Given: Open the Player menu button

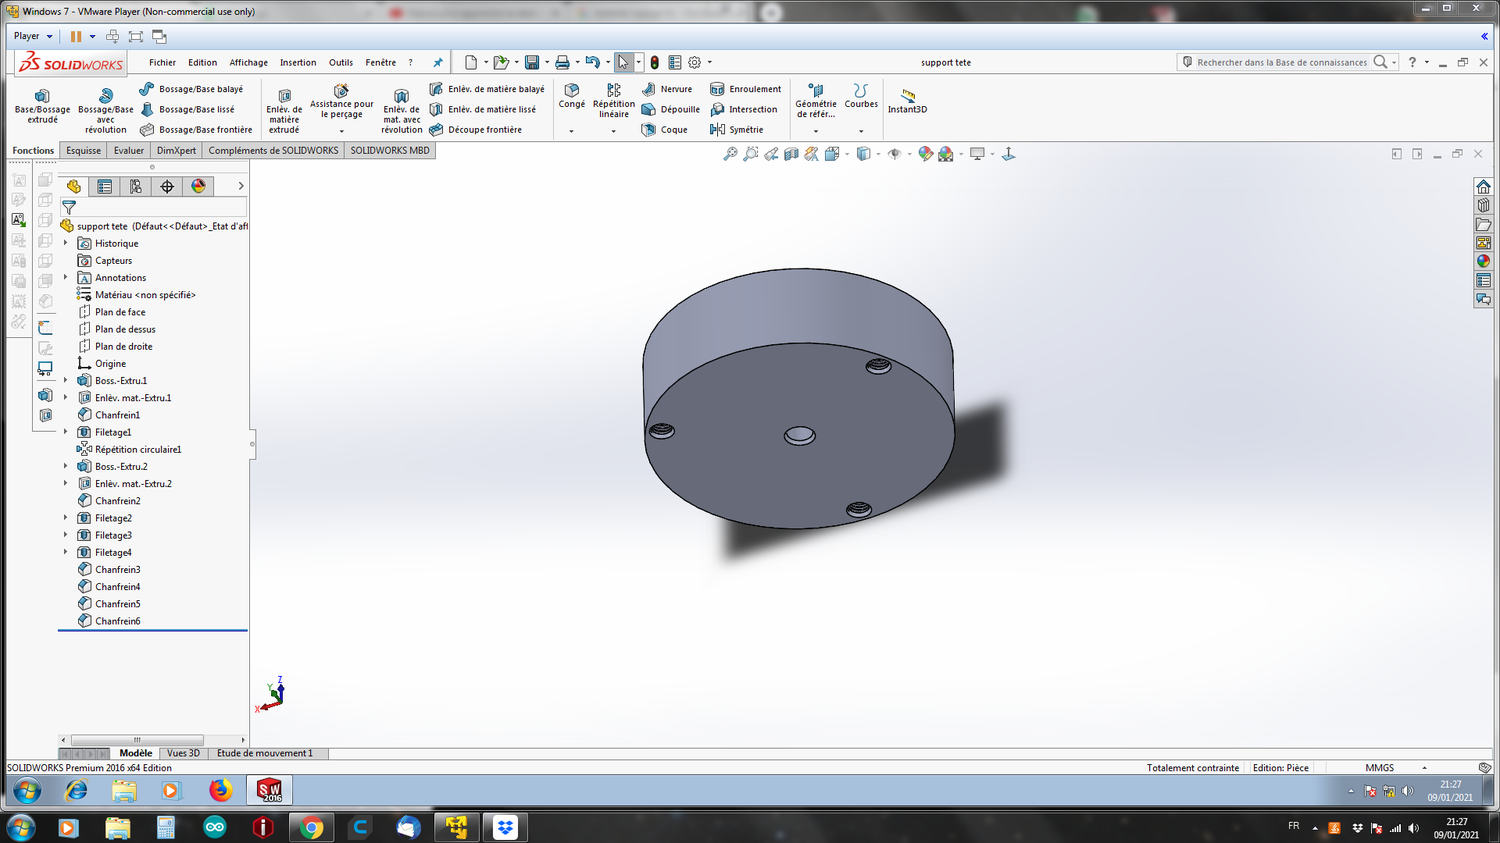Looking at the screenshot, I should [33, 36].
